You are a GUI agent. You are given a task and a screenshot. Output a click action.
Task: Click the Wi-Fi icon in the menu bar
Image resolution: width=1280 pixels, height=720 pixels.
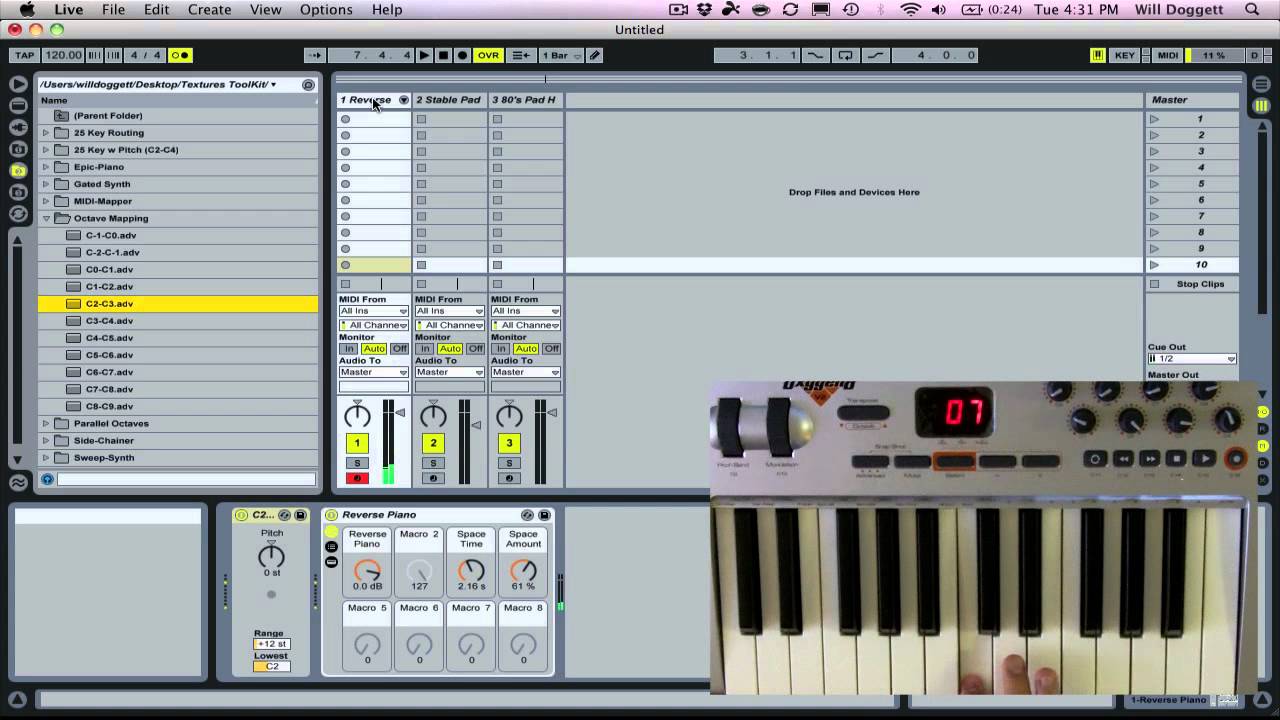[x=910, y=9]
